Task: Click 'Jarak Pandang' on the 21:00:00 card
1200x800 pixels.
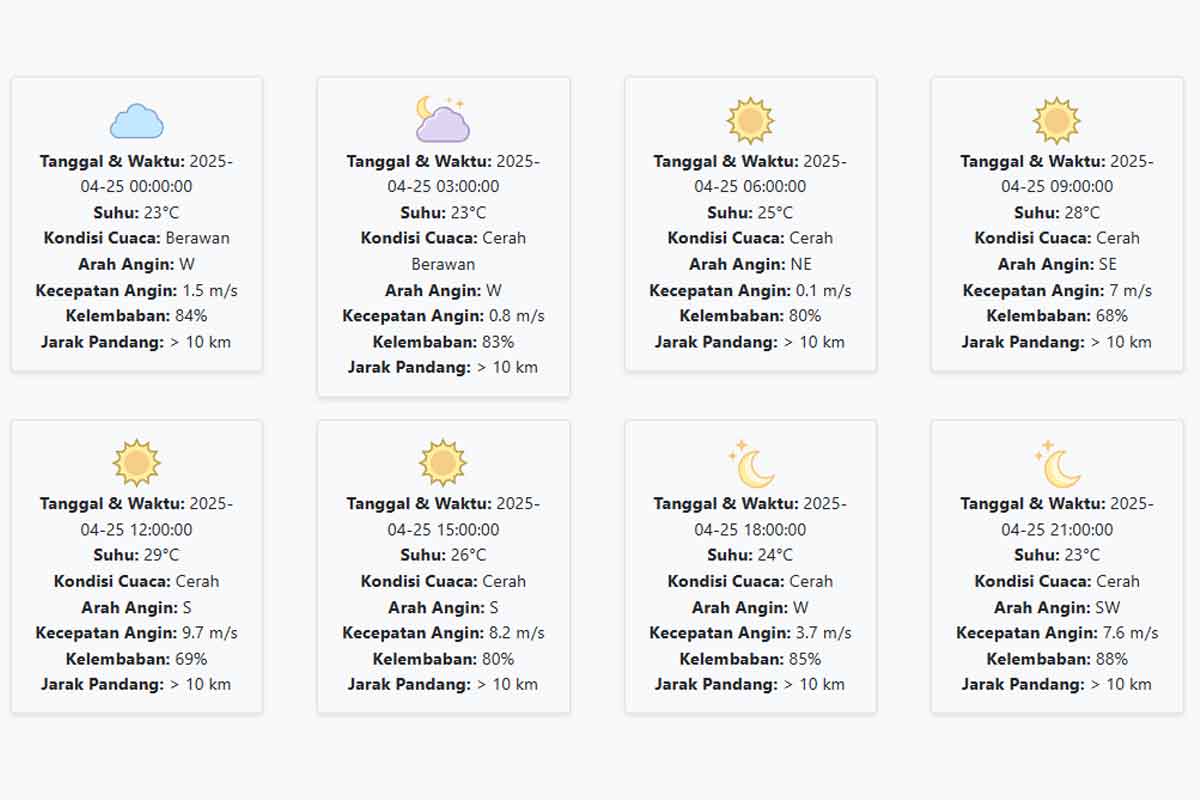Action: tap(1023, 685)
